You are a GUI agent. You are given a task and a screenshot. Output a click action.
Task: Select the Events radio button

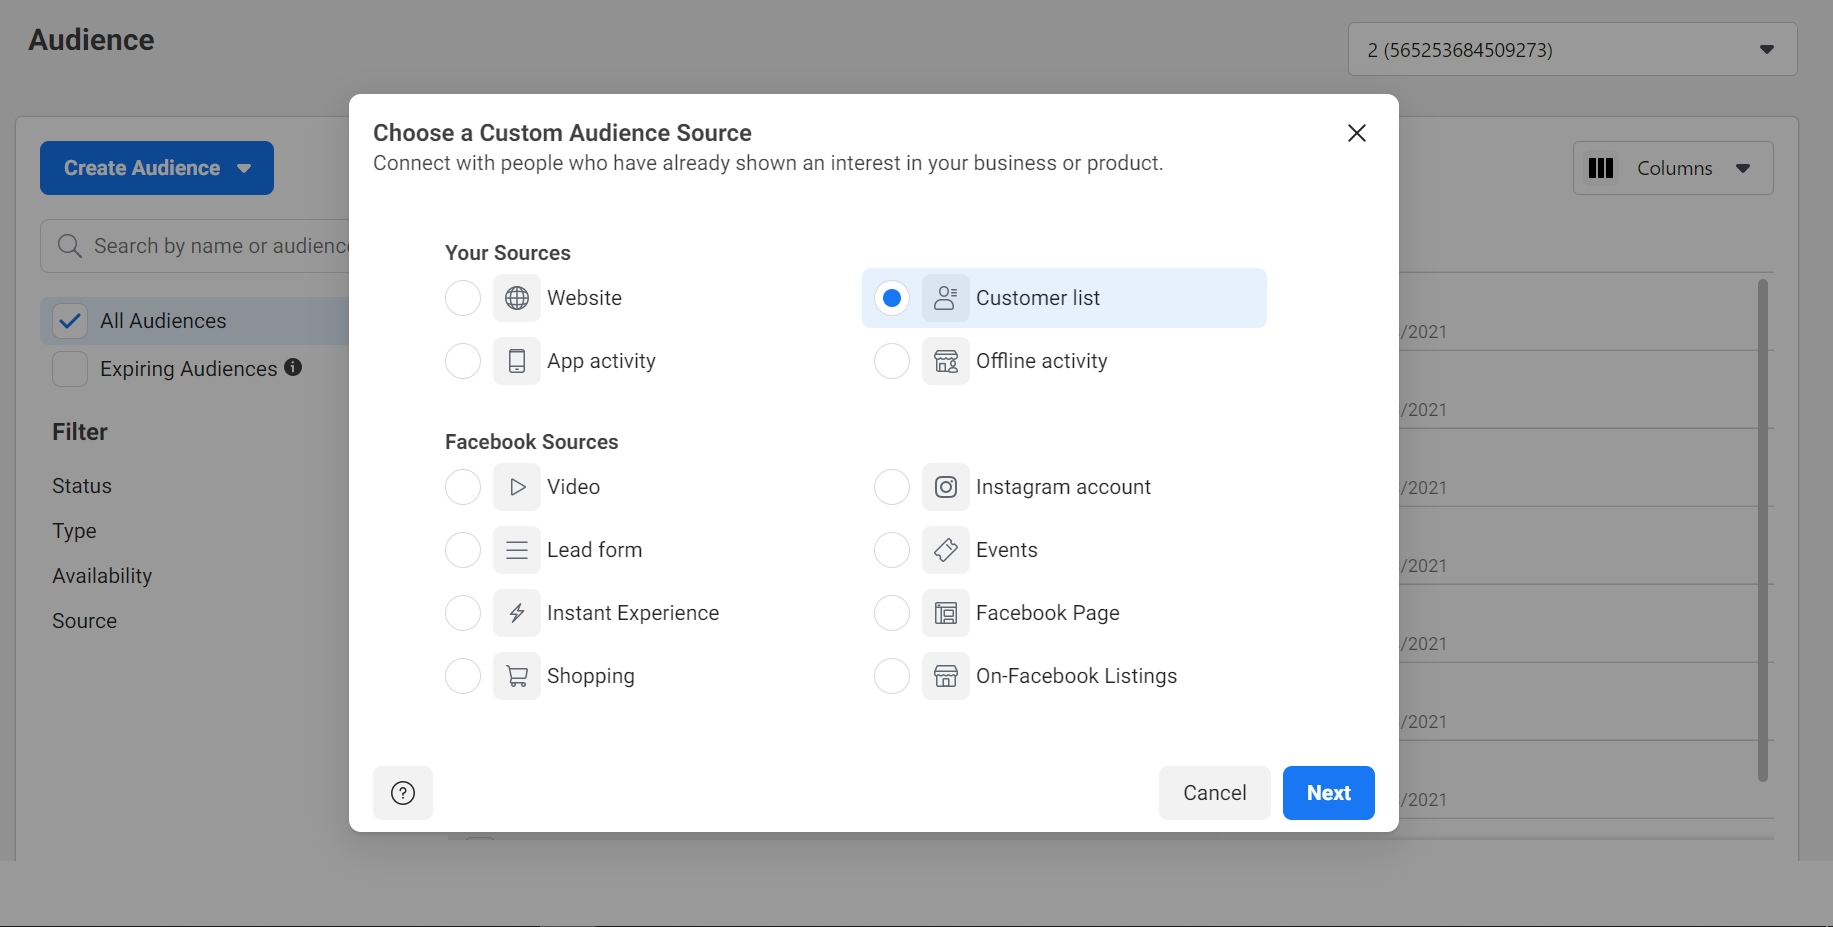click(892, 550)
